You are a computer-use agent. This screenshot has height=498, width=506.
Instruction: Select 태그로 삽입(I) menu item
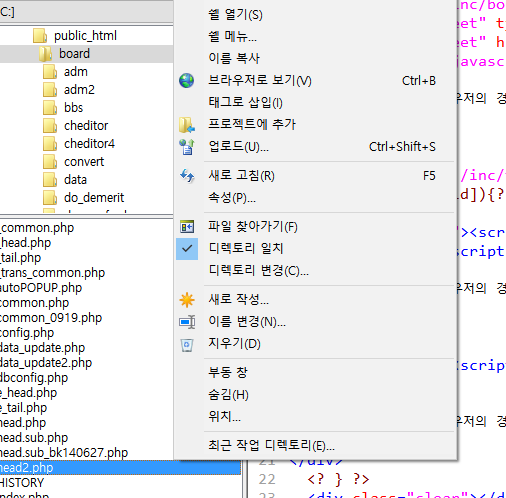245,103
